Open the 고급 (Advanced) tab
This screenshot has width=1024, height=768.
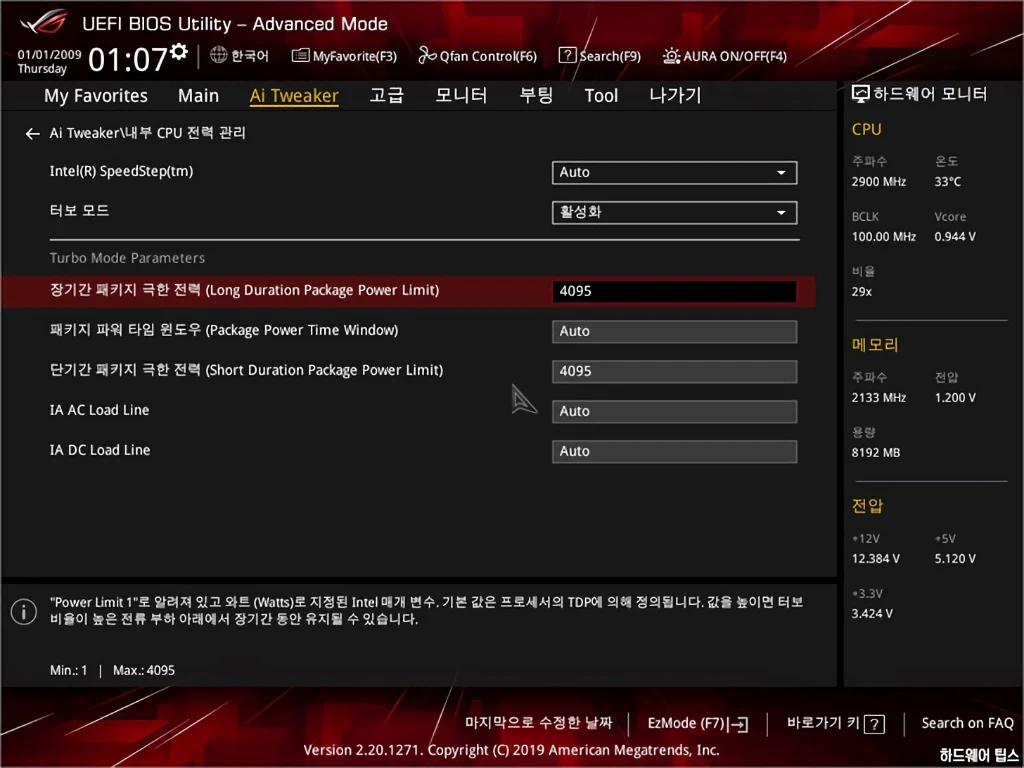coord(387,95)
